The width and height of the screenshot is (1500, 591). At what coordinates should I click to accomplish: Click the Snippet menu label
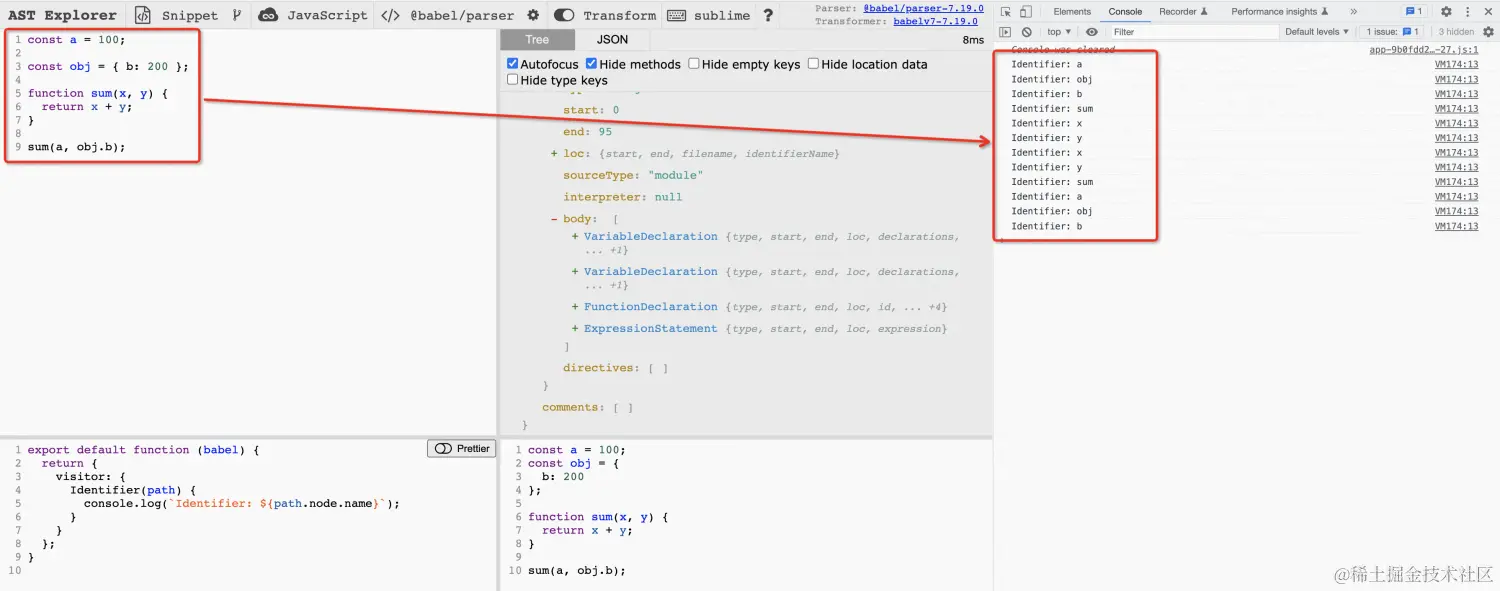(x=189, y=15)
